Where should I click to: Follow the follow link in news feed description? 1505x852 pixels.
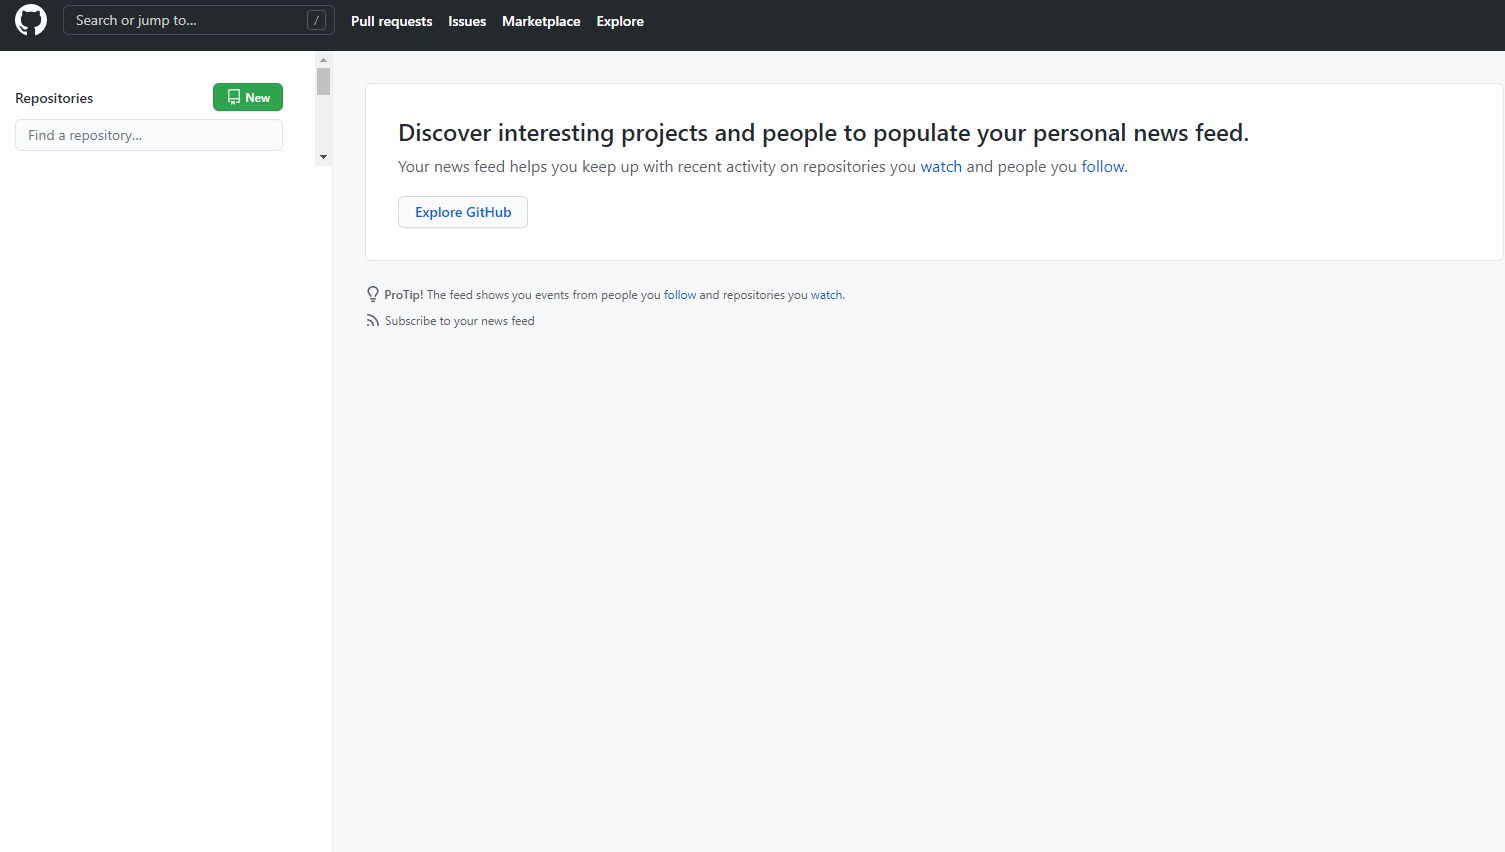point(1103,166)
